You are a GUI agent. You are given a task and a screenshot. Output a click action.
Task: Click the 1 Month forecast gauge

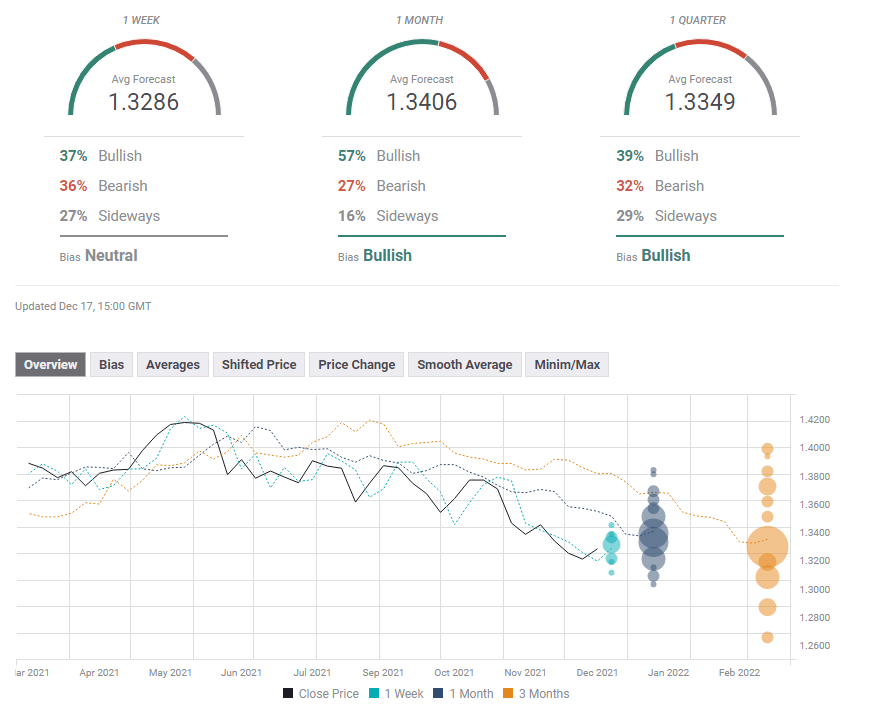click(421, 80)
